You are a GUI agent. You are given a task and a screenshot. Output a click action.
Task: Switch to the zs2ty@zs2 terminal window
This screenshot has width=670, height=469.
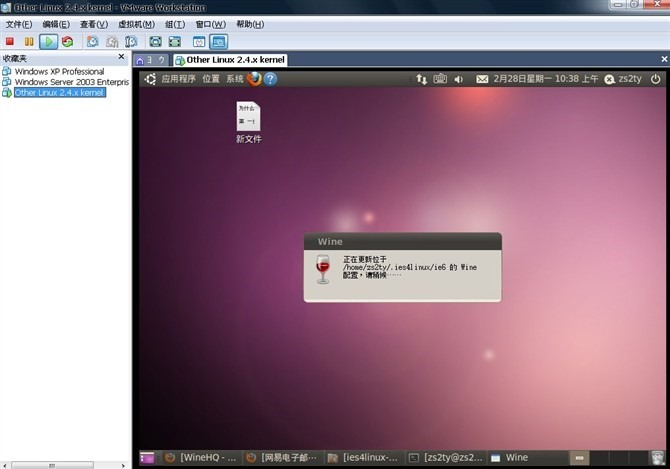[x=446, y=457]
